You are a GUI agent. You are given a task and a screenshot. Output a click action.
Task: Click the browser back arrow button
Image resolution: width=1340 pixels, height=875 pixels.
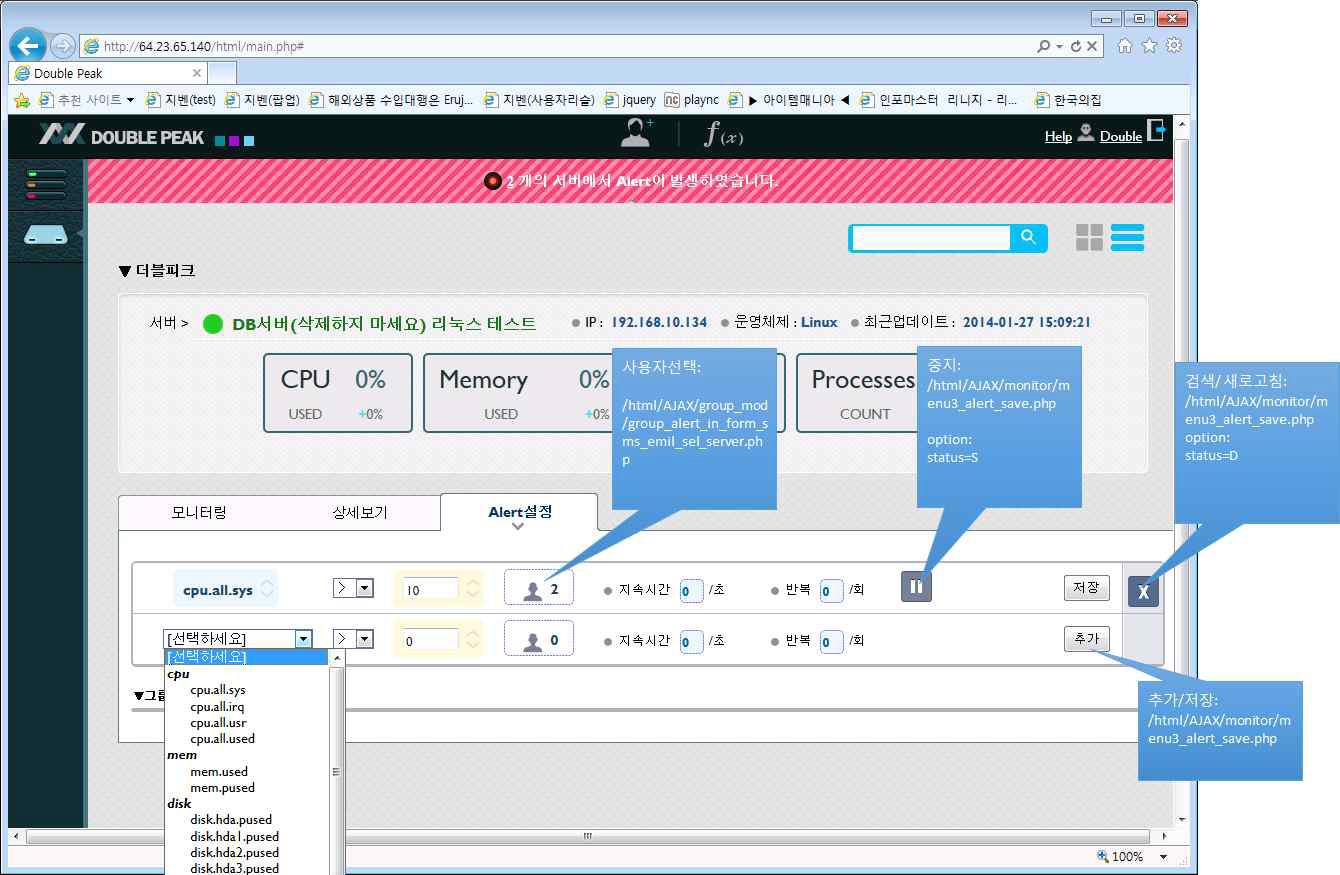pos(29,45)
